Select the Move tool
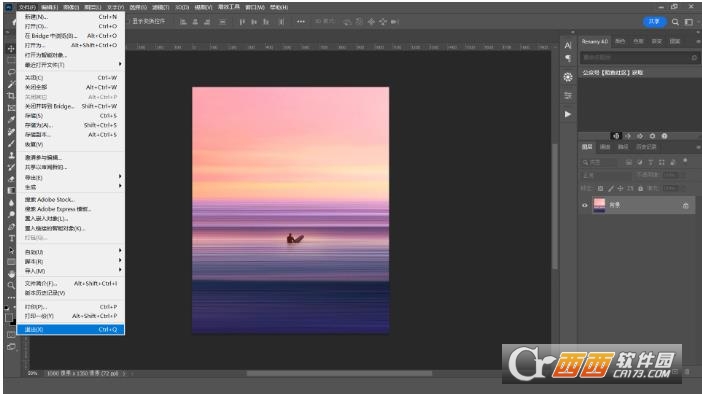Image resolution: width=702 pixels, height=394 pixels. (11, 48)
